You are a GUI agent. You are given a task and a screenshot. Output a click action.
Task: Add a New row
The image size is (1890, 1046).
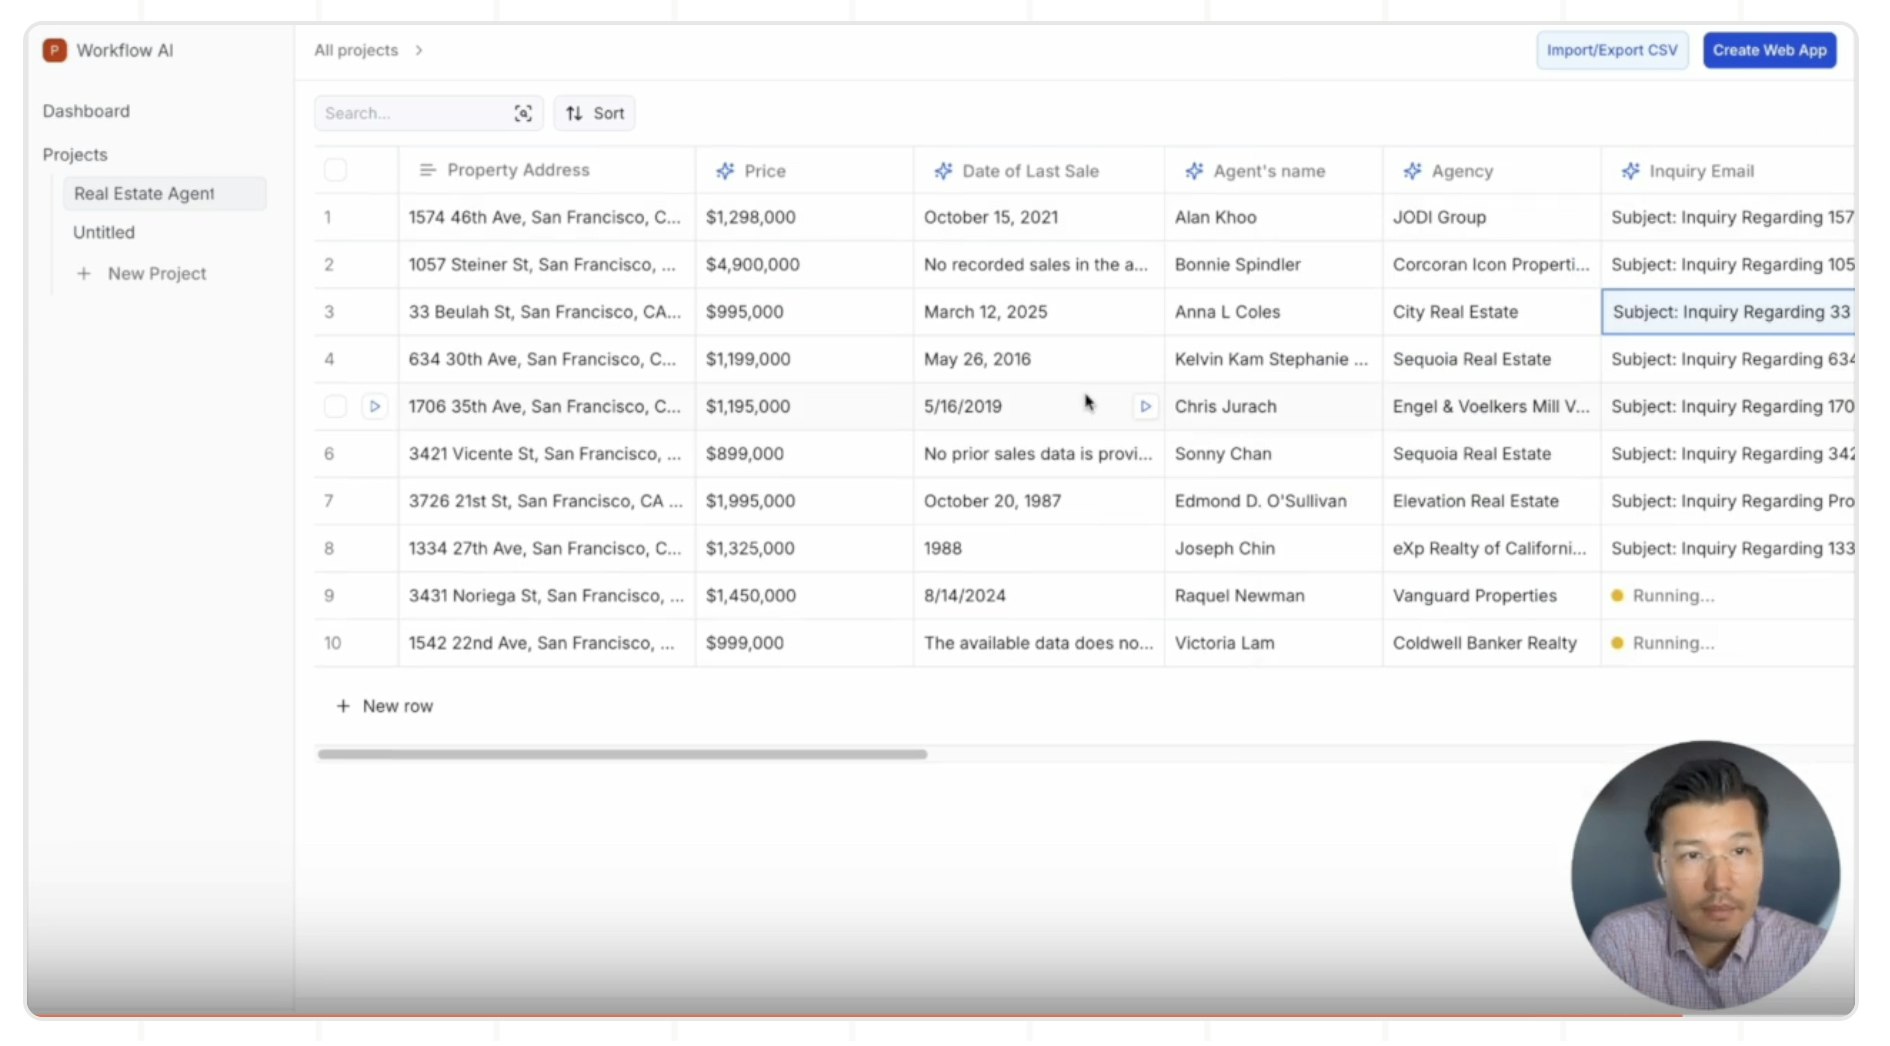[x=385, y=706]
